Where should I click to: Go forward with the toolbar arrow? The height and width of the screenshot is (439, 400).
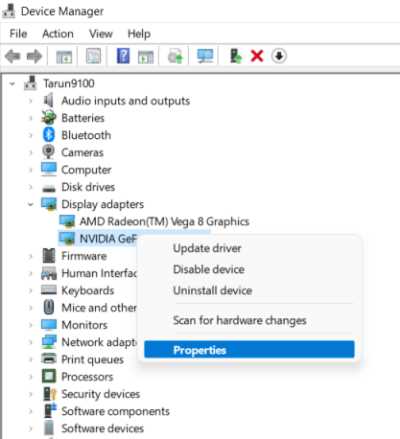pyautogui.click(x=34, y=56)
